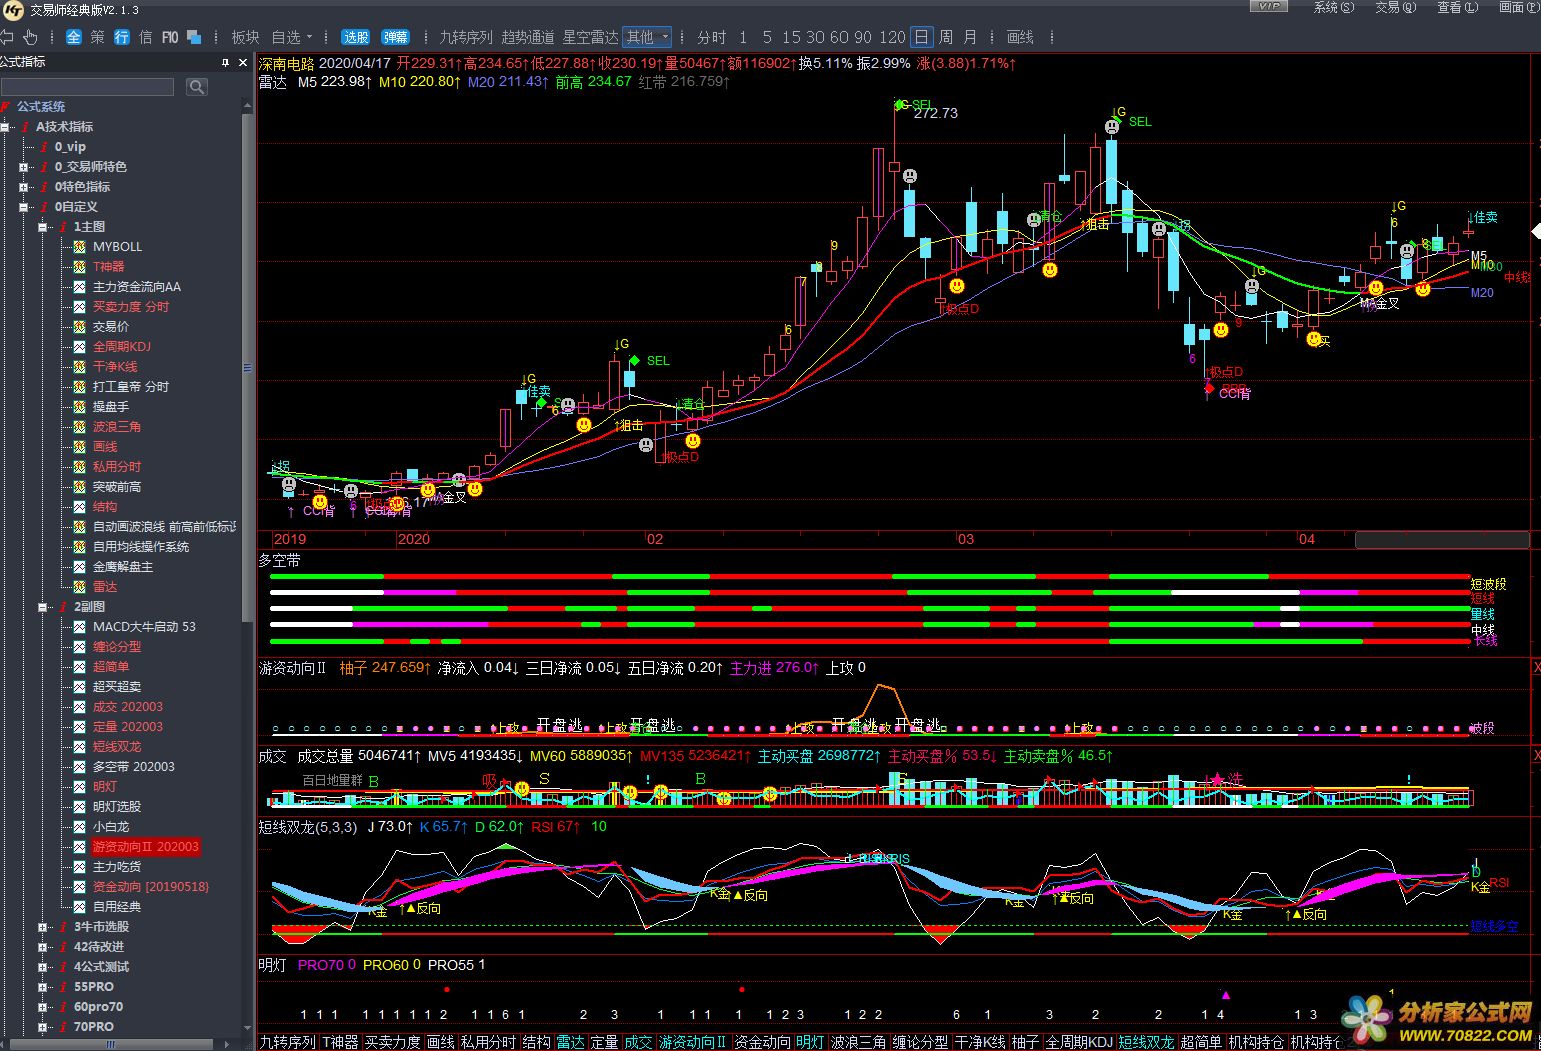The height and width of the screenshot is (1051, 1541).
Task: Pin the 公式指标 panel
Action: (226, 62)
